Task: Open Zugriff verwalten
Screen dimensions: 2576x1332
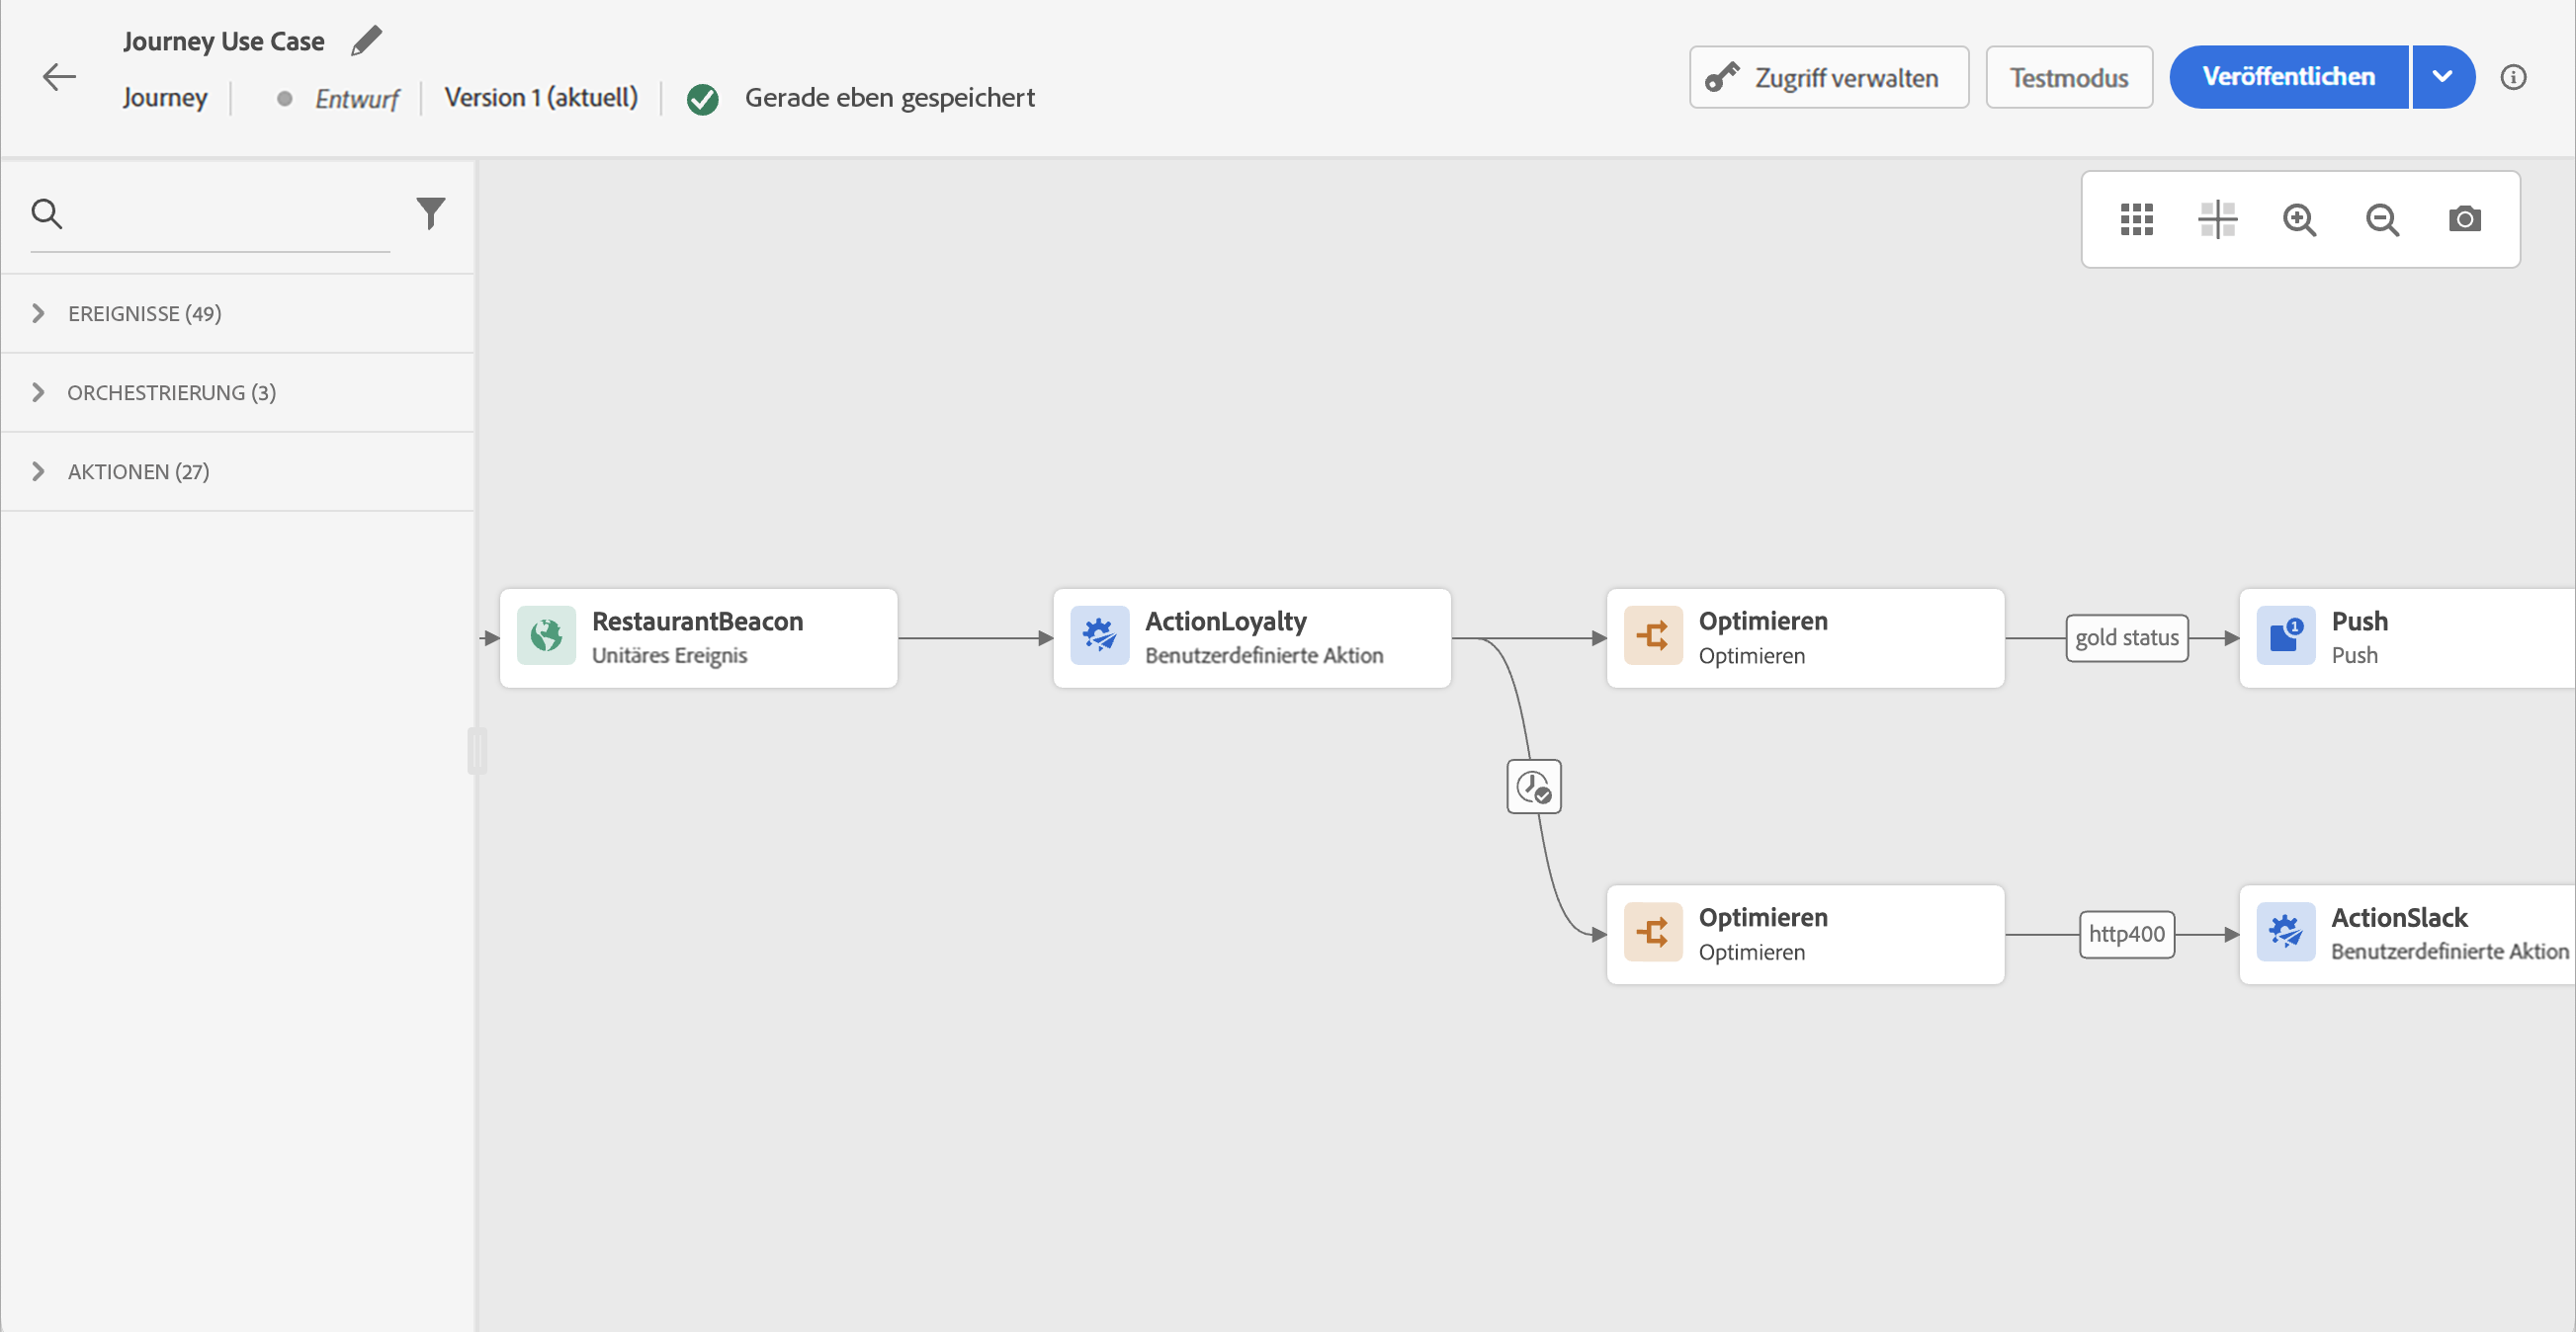Action: tap(1828, 77)
